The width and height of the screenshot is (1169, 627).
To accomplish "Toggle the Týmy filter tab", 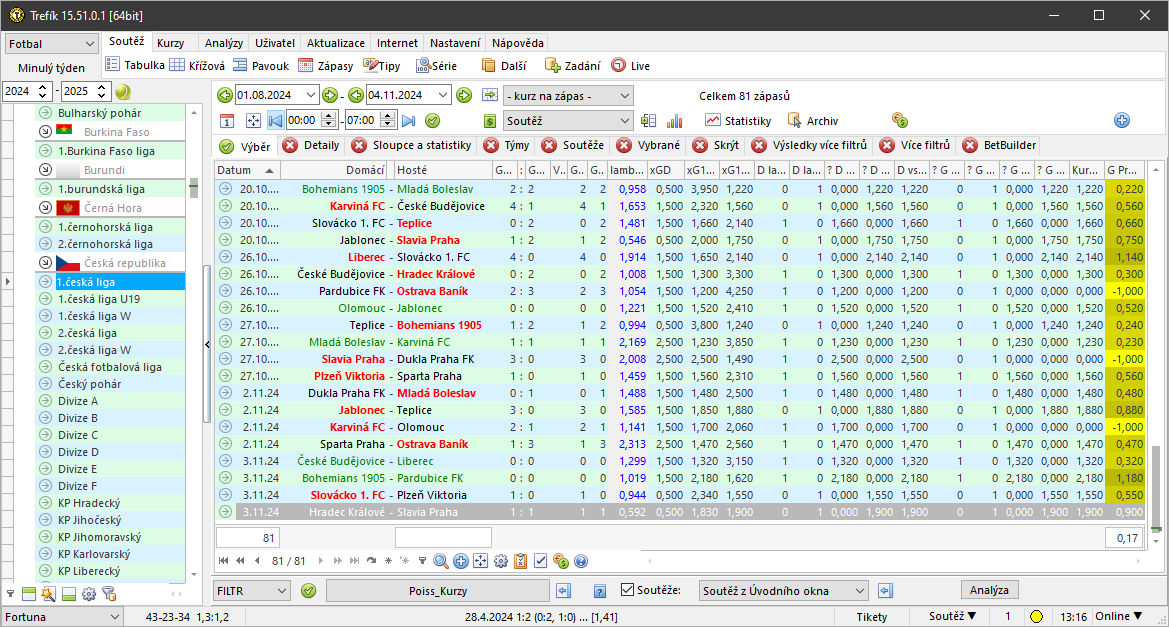I will click(x=506, y=145).
